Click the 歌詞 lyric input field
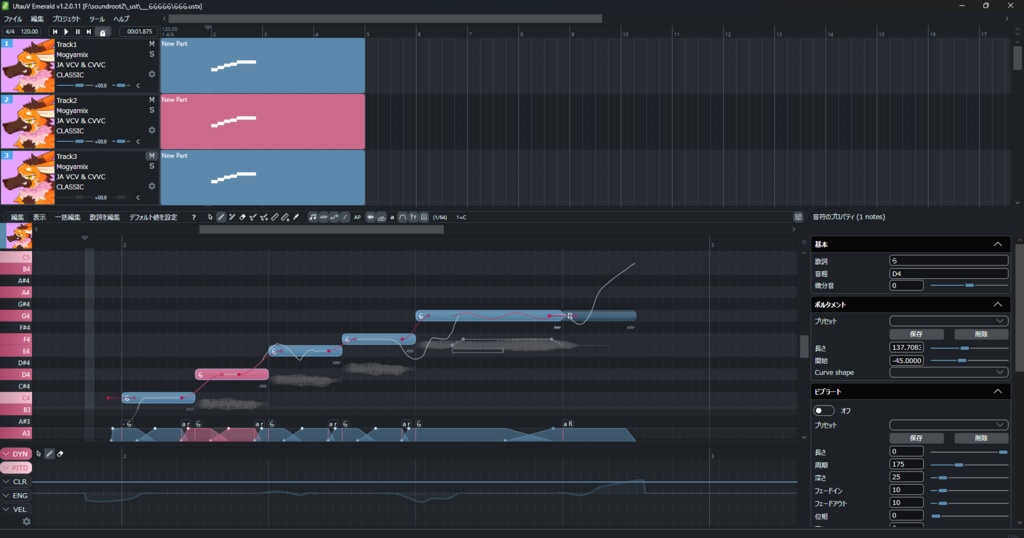Image resolution: width=1024 pixels, height=538 pixels. (948, 260)
